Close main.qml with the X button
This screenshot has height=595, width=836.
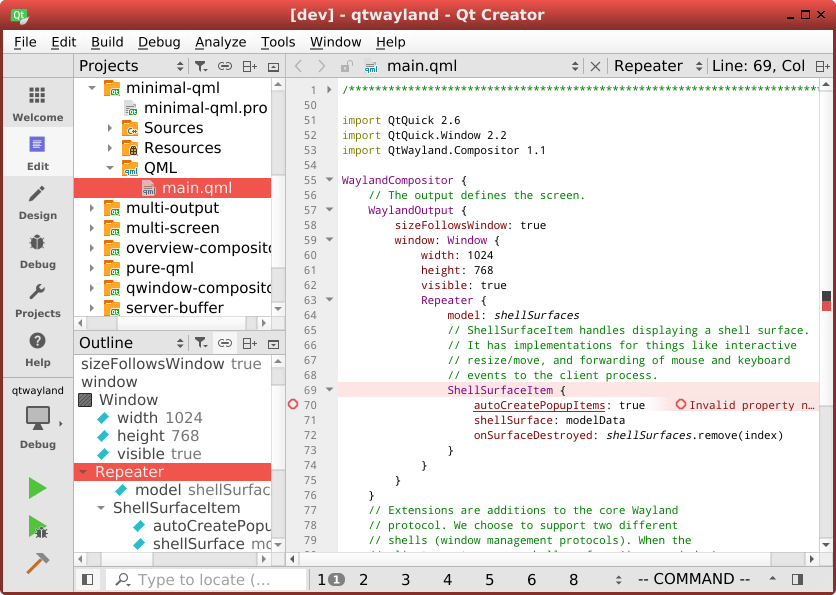(x=596, y=65)
